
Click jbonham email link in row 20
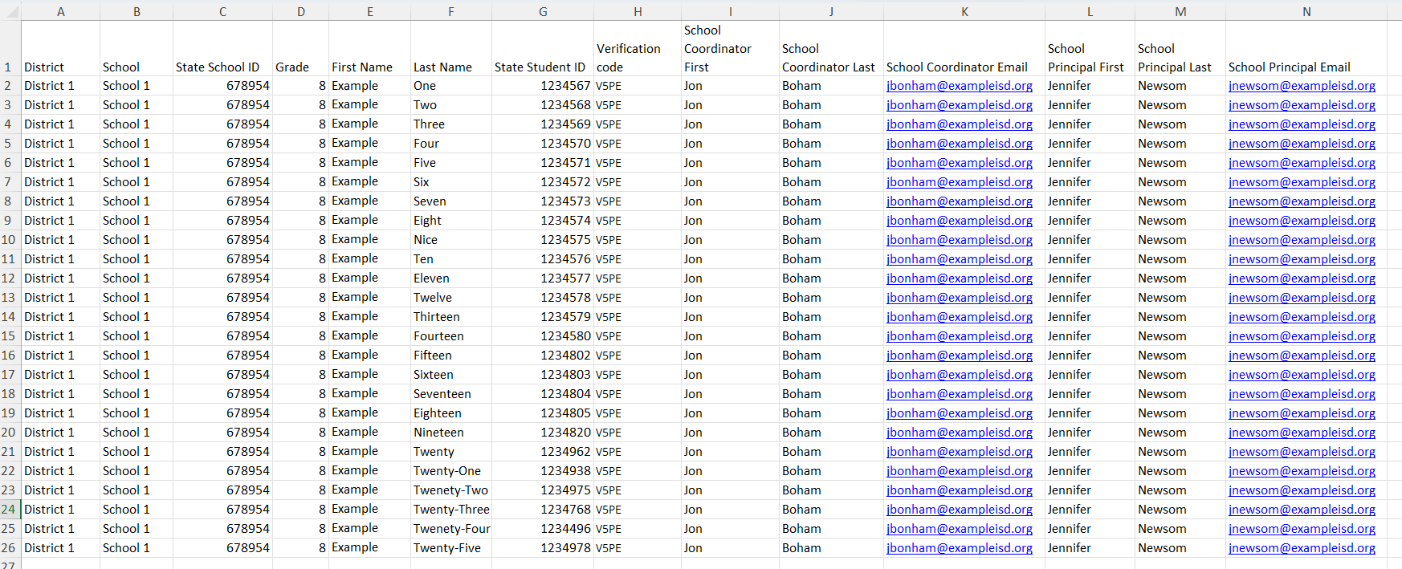point(959,433)
